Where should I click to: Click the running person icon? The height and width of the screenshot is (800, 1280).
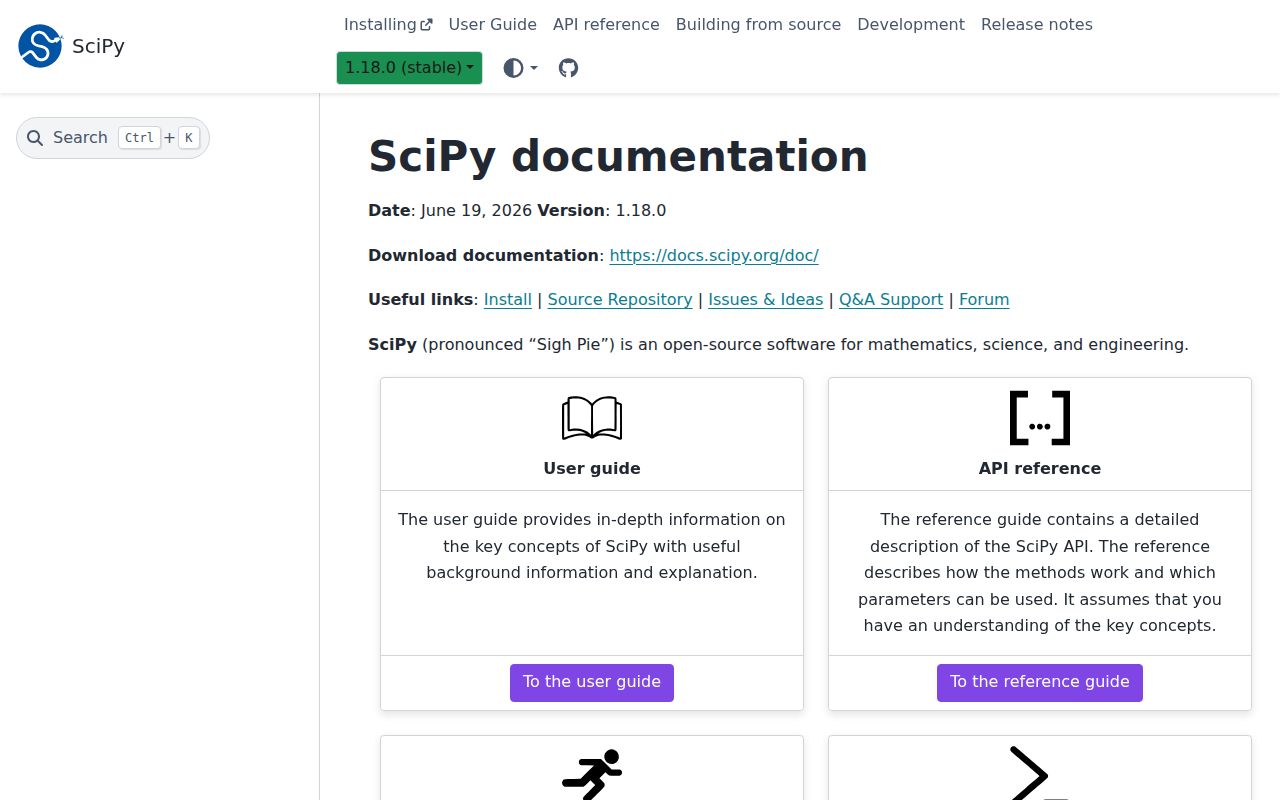[x=592, y=774]
